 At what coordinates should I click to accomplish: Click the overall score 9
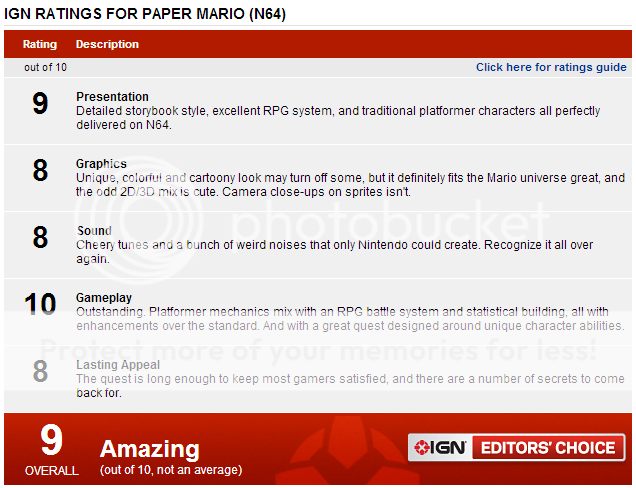[52, 440]
